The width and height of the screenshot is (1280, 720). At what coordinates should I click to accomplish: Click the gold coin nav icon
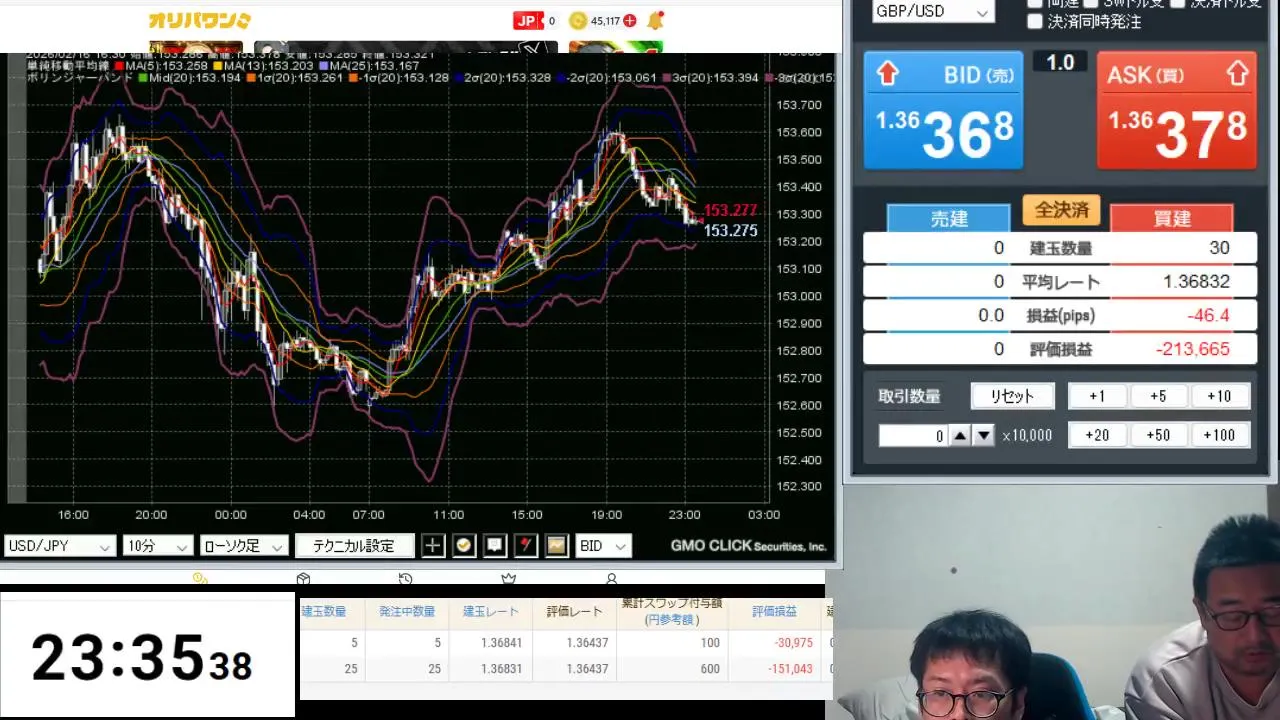[200, 578]
